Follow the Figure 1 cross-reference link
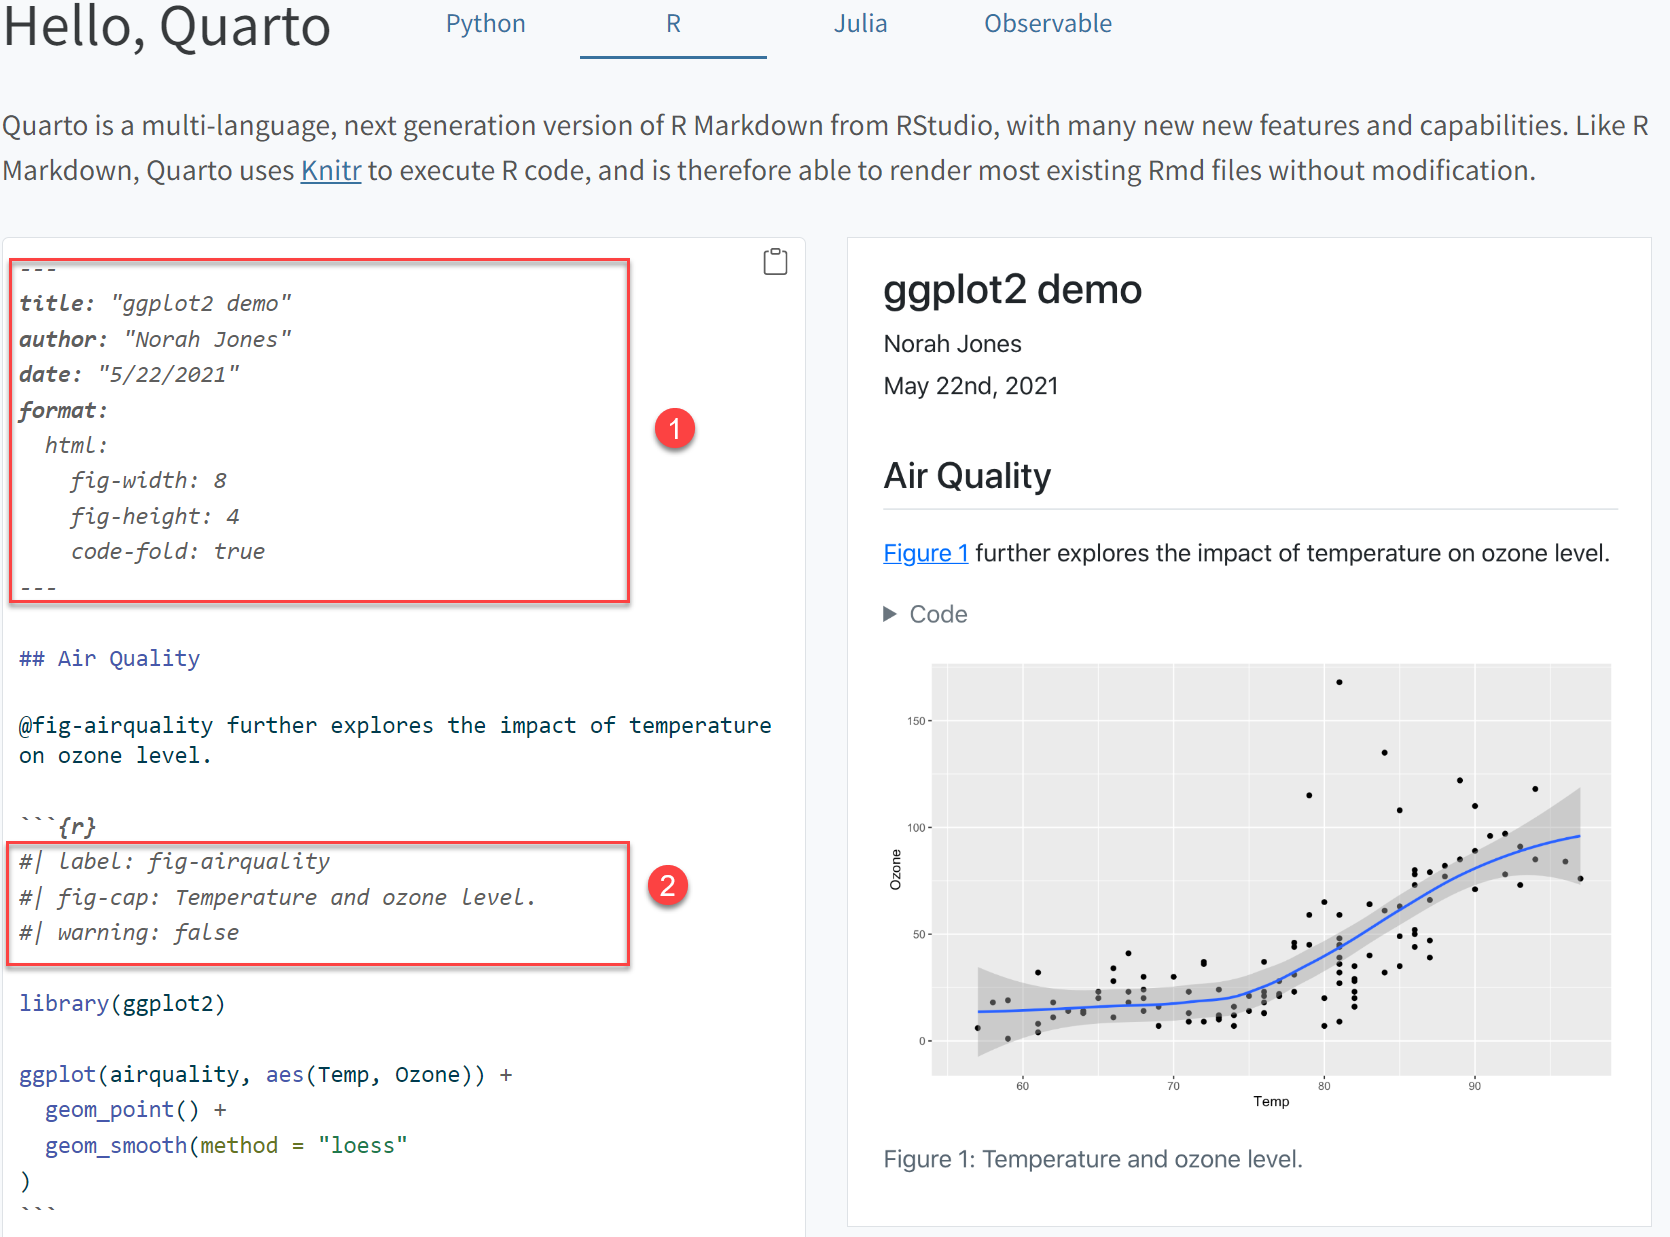 coord(925,553)
